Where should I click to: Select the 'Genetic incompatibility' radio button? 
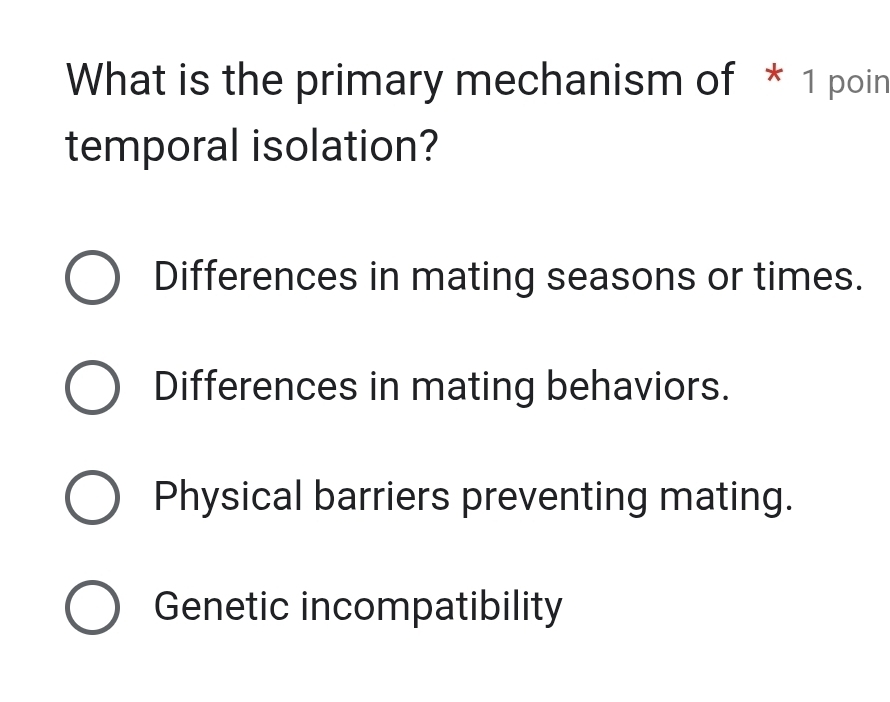94,607
